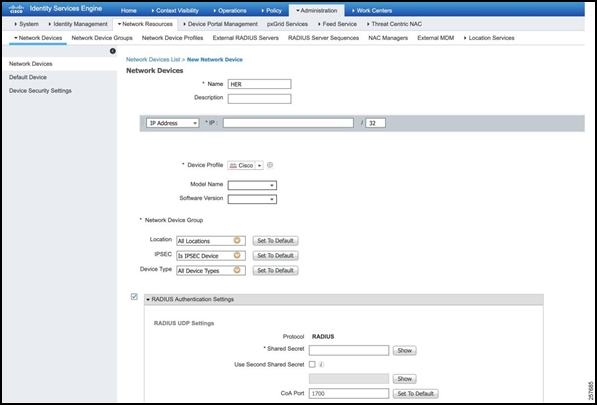Viewport: 597px width, 405px height.
Task: Open the Administration menu
Action: (x=316, y=11)
